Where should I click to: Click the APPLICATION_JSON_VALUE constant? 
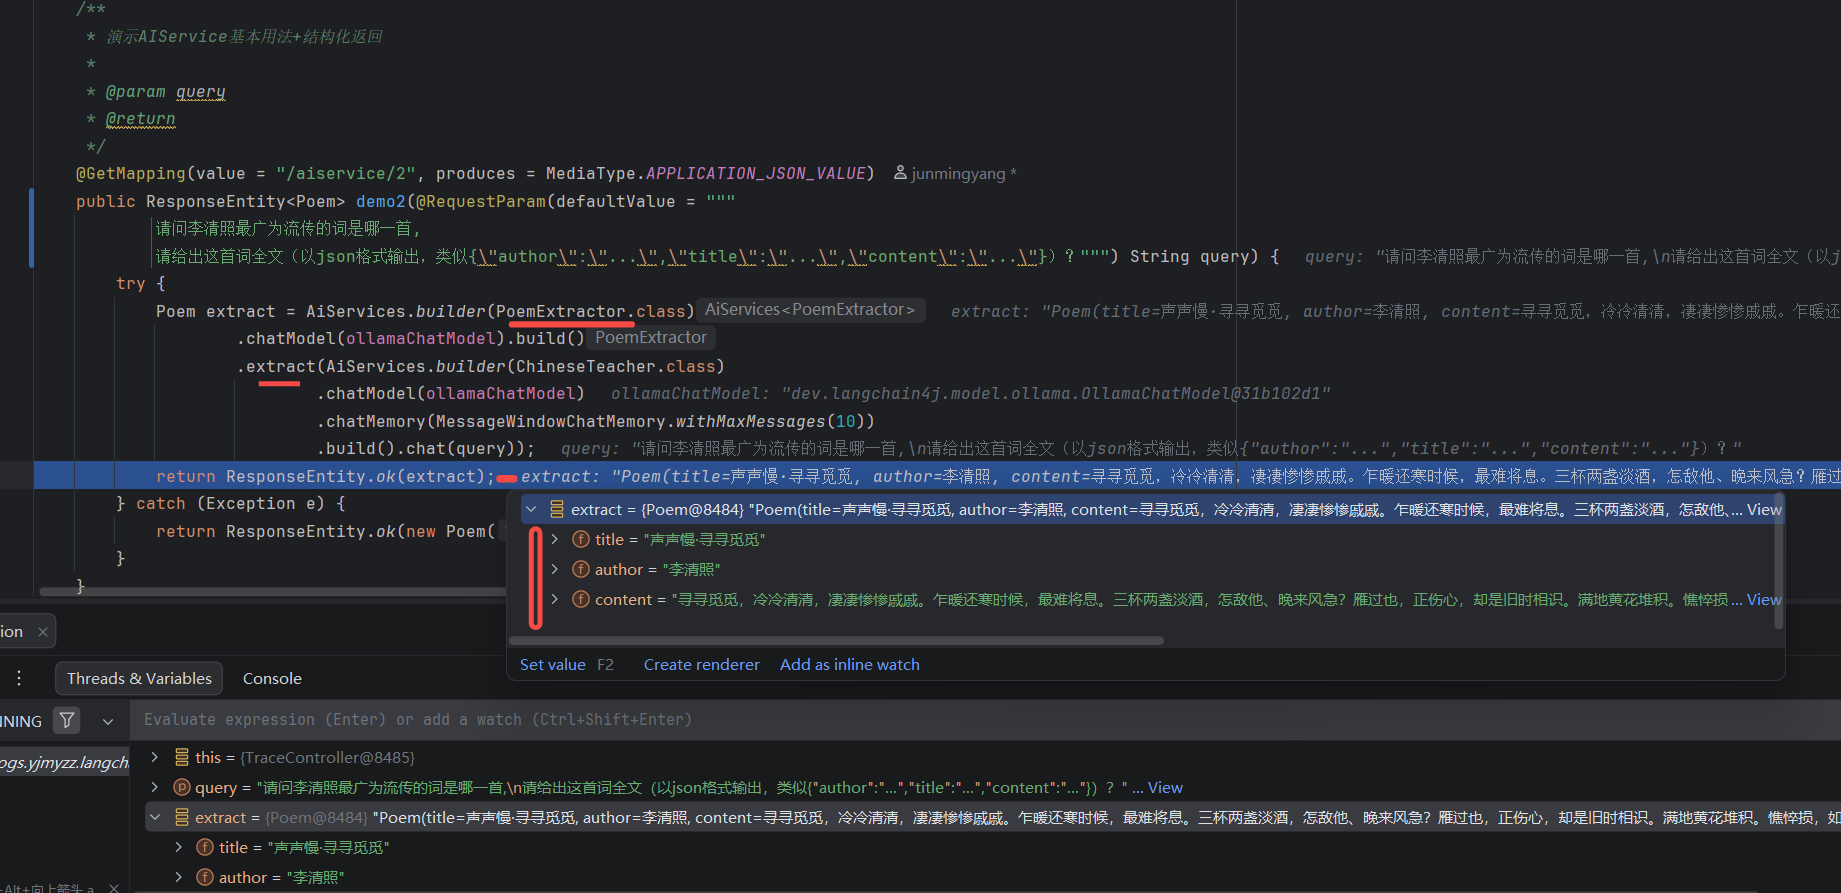click(x=755, y=173)
